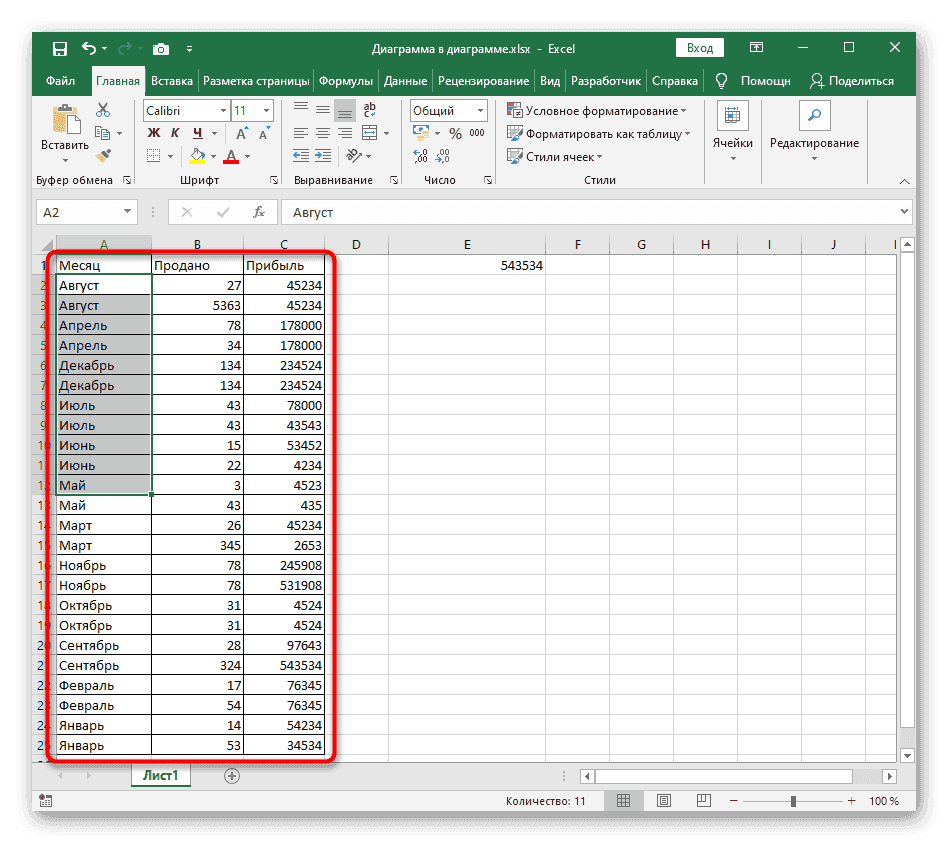Click the Format Painter brush icon
Screen dimensions: 948x843
pyautogui.click(x=102, y=155)
